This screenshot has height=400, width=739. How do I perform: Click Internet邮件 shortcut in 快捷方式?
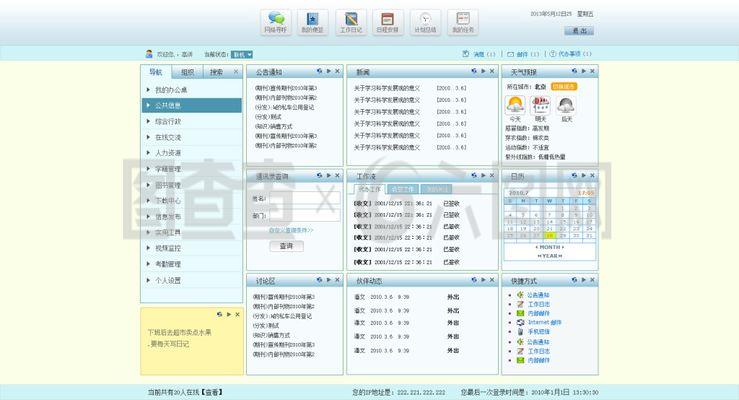tap(544, 323)
